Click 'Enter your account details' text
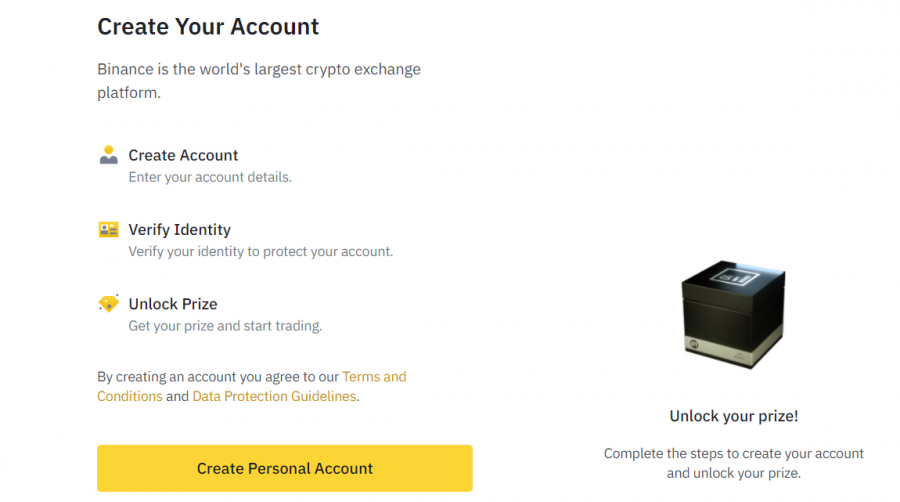Image resolution: width=900 pixels, height=502 pixels. coord(210,177)
